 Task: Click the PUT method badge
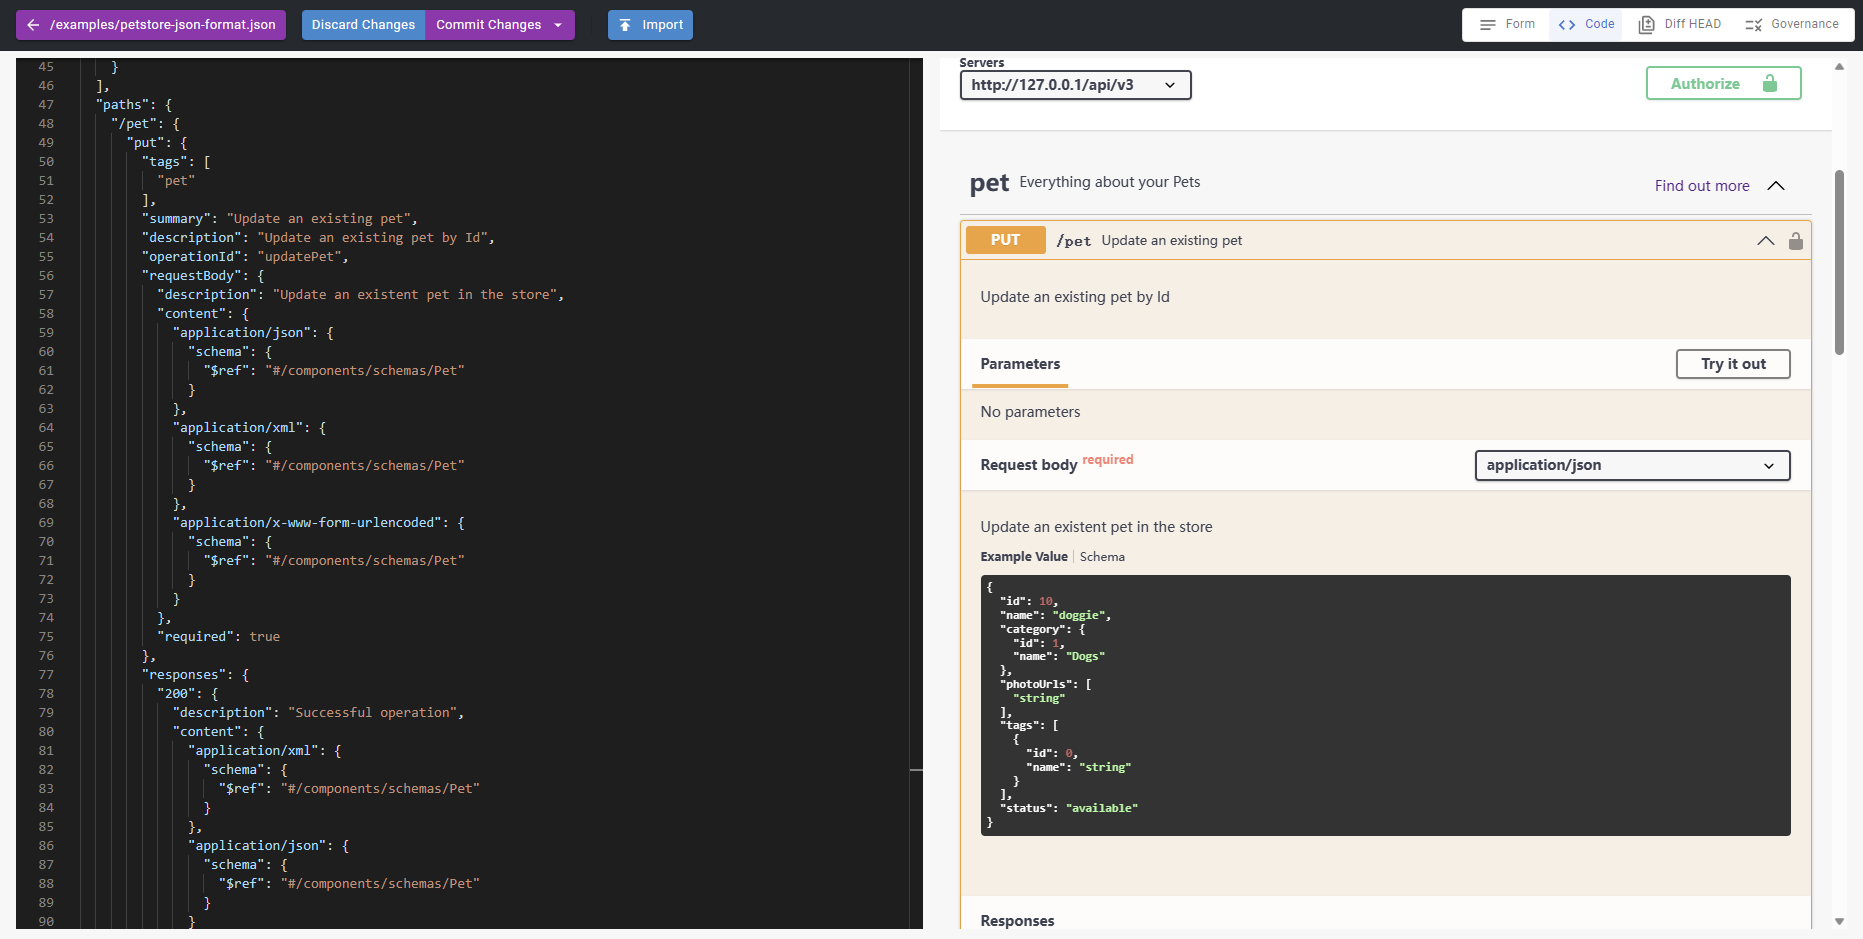(x=1005, y=240)
